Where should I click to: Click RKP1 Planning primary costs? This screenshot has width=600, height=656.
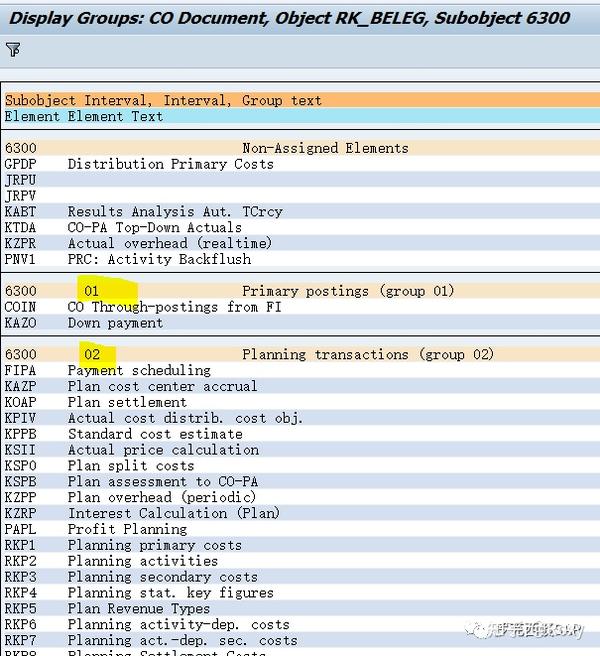(x=301, y=546)
